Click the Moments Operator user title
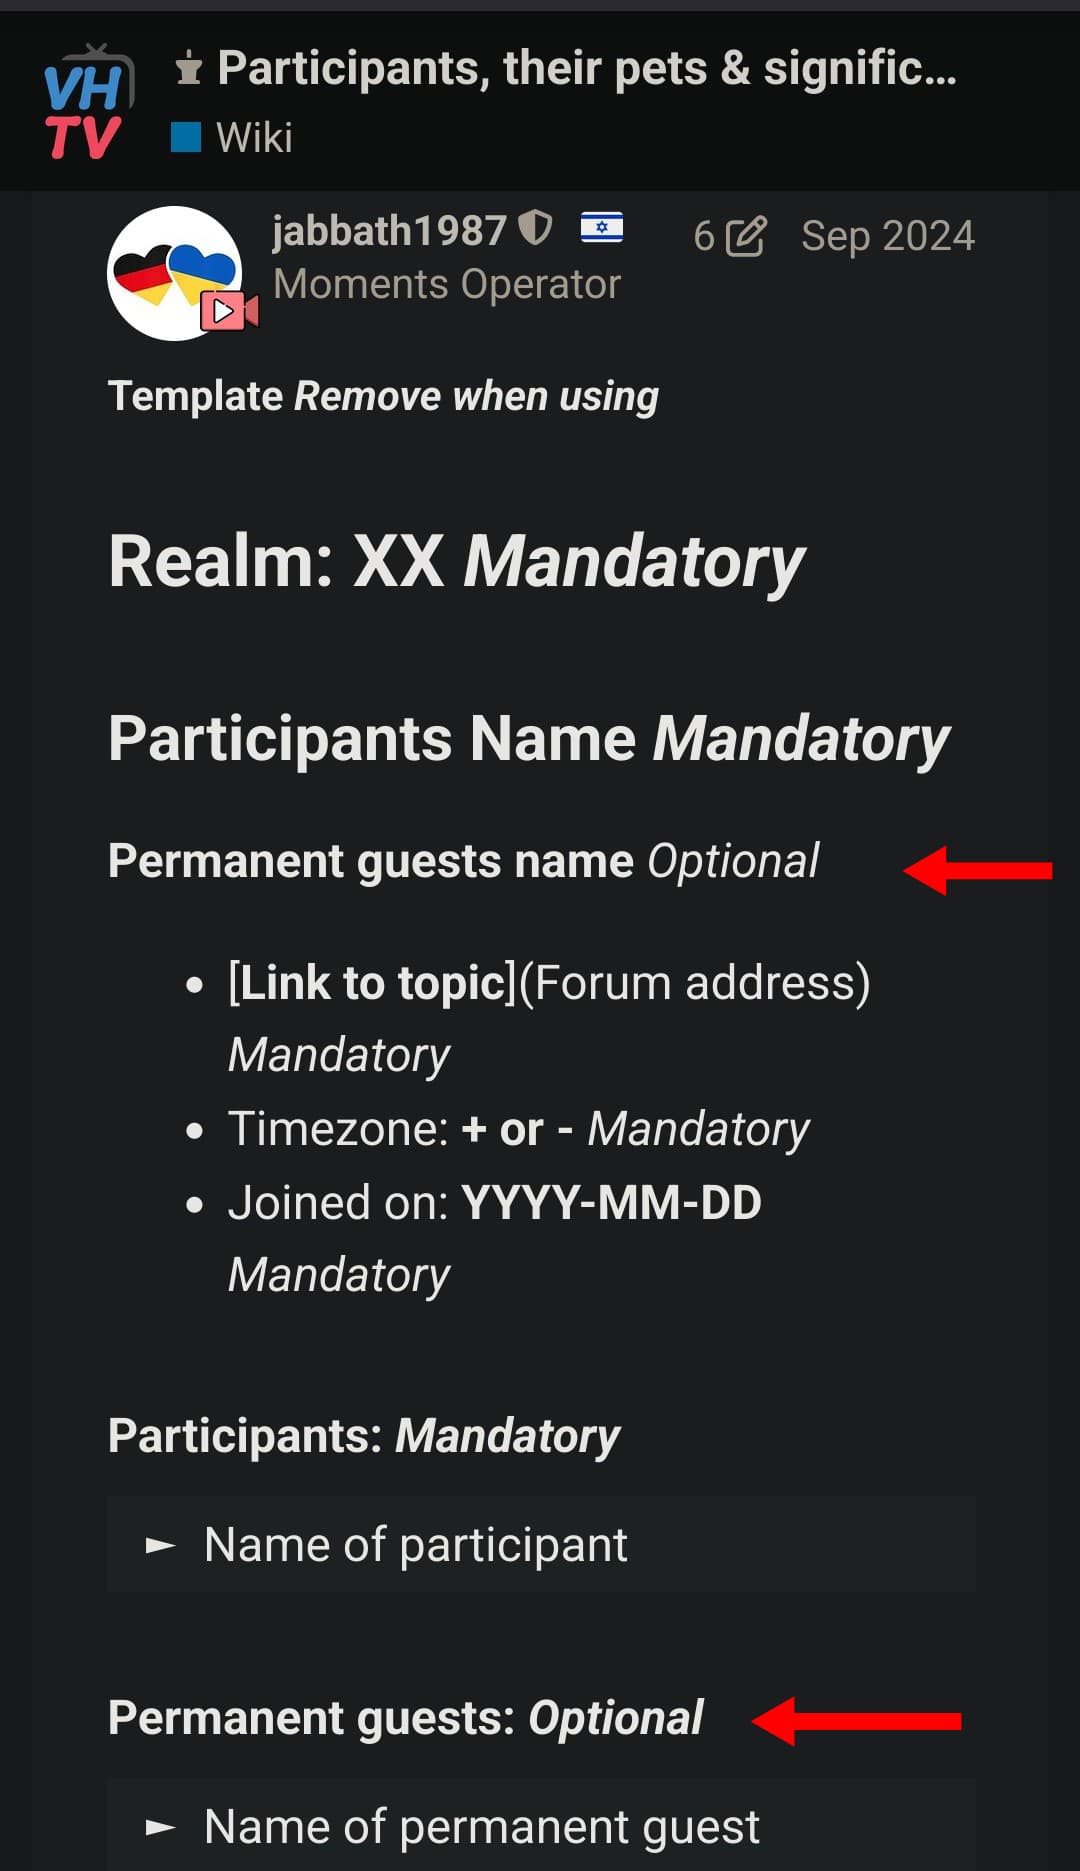 447,285
